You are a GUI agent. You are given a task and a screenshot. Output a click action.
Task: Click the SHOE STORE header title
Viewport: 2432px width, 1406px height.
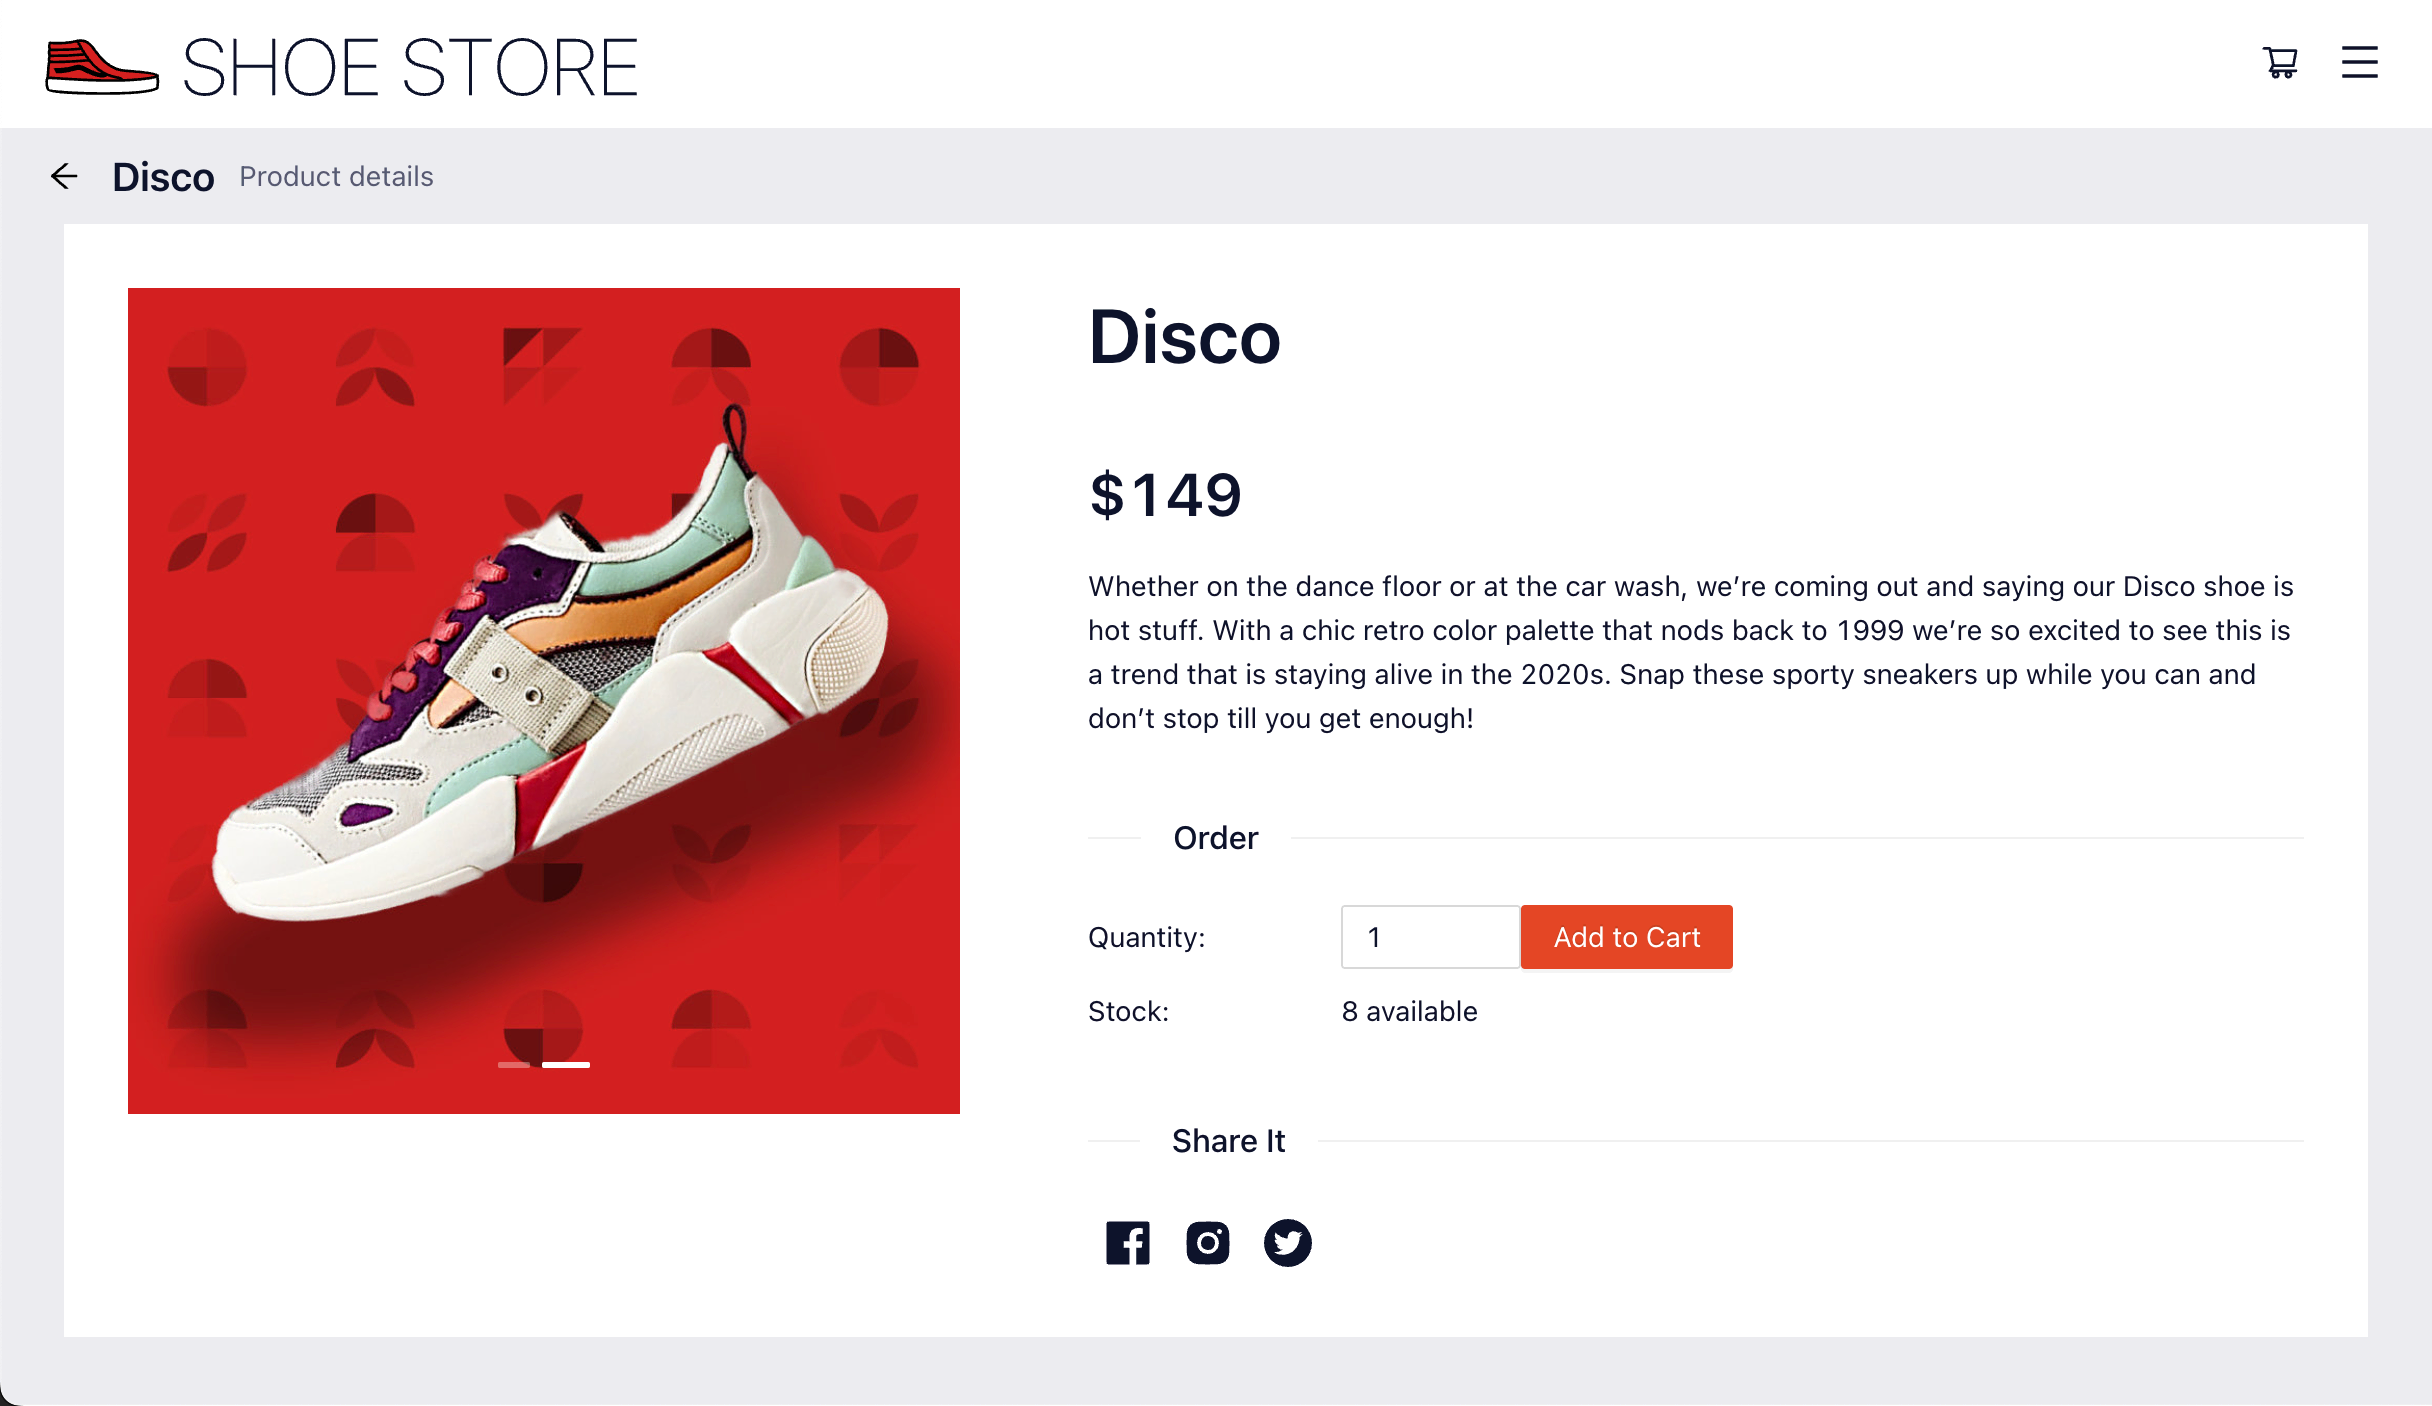click(410, 68)
